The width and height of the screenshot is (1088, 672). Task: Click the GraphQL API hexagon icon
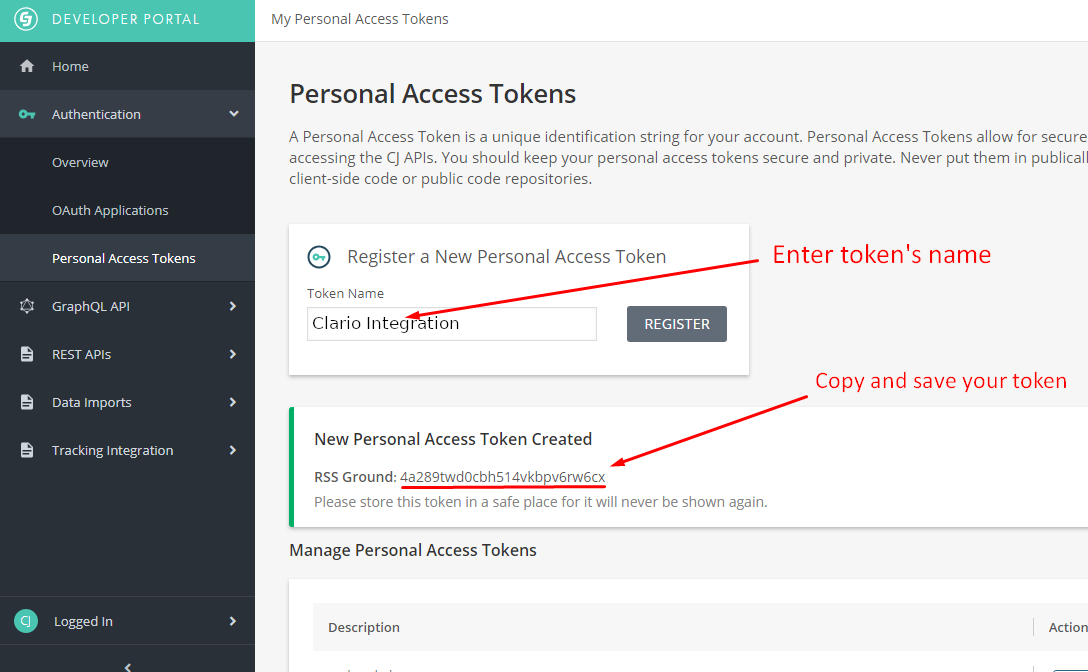(x=27, y=306)
